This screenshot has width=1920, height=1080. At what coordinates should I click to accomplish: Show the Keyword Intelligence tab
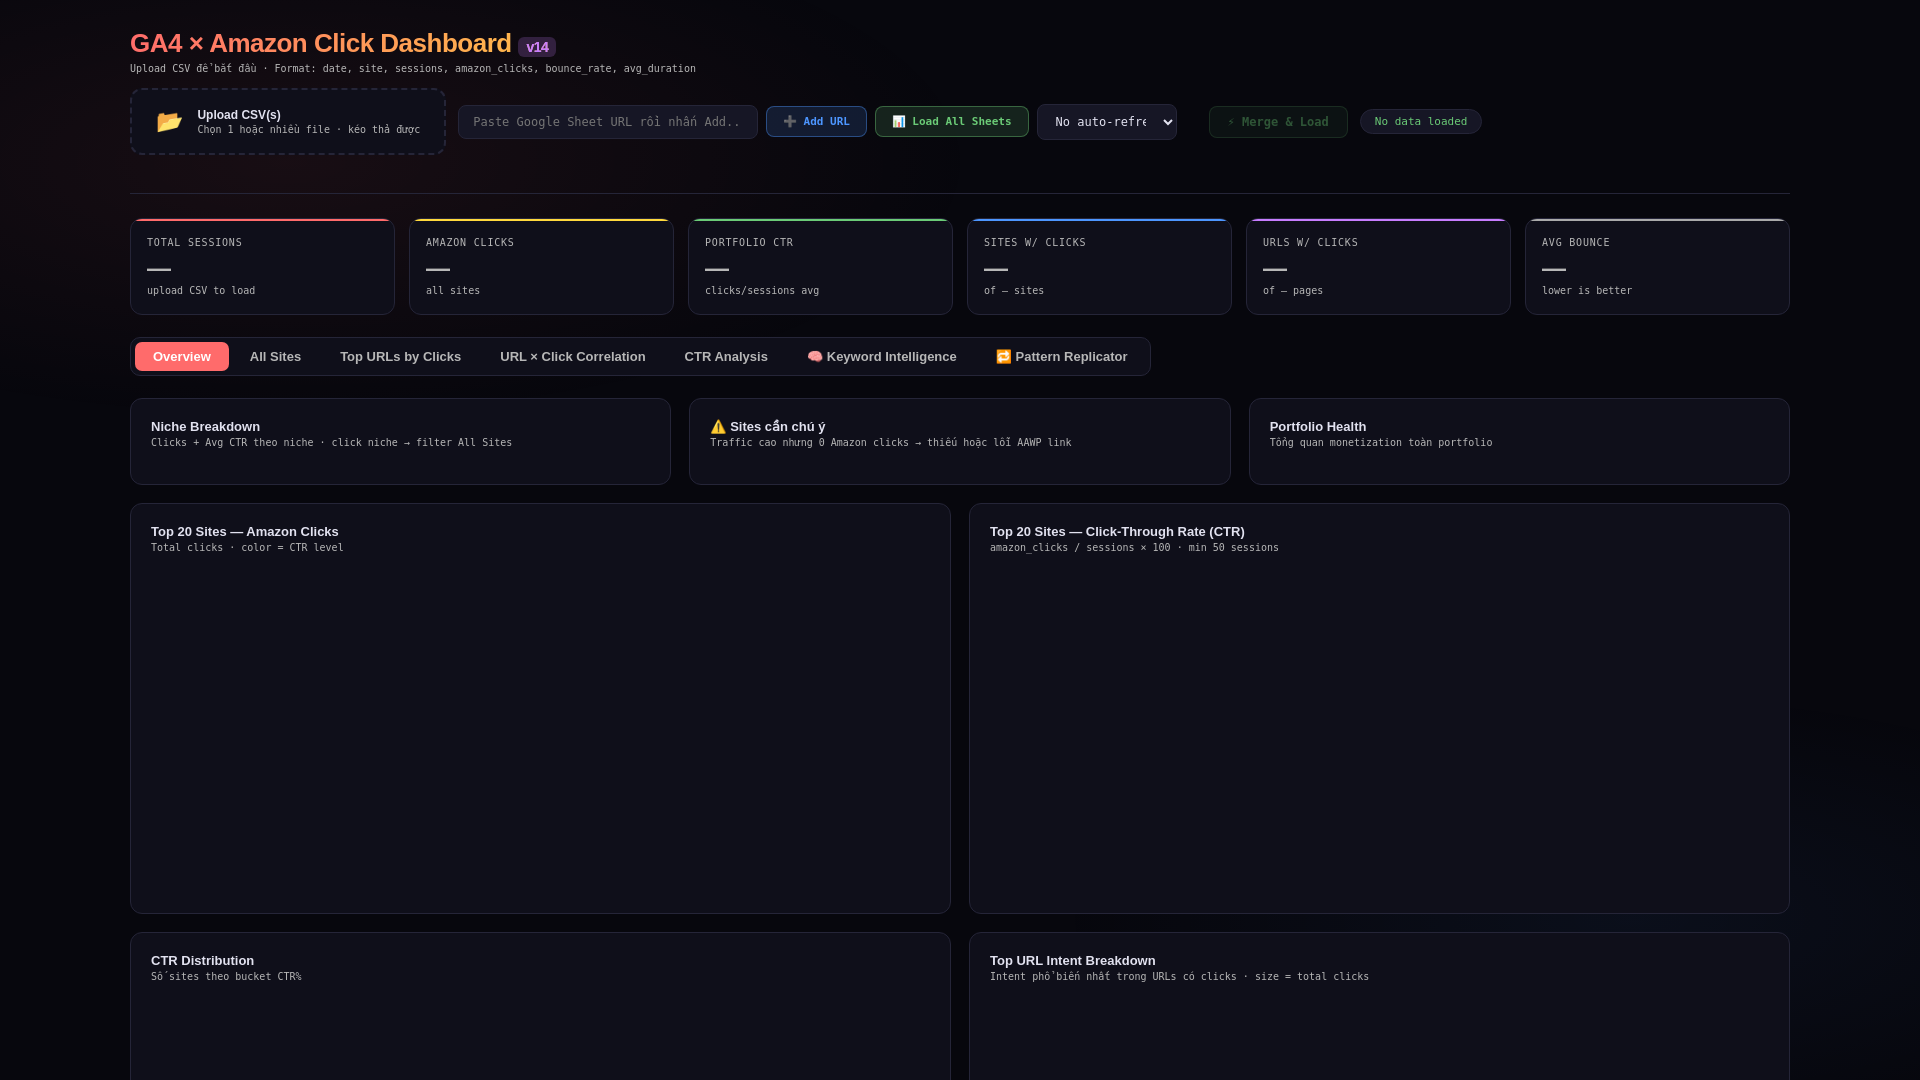[882, 357]
